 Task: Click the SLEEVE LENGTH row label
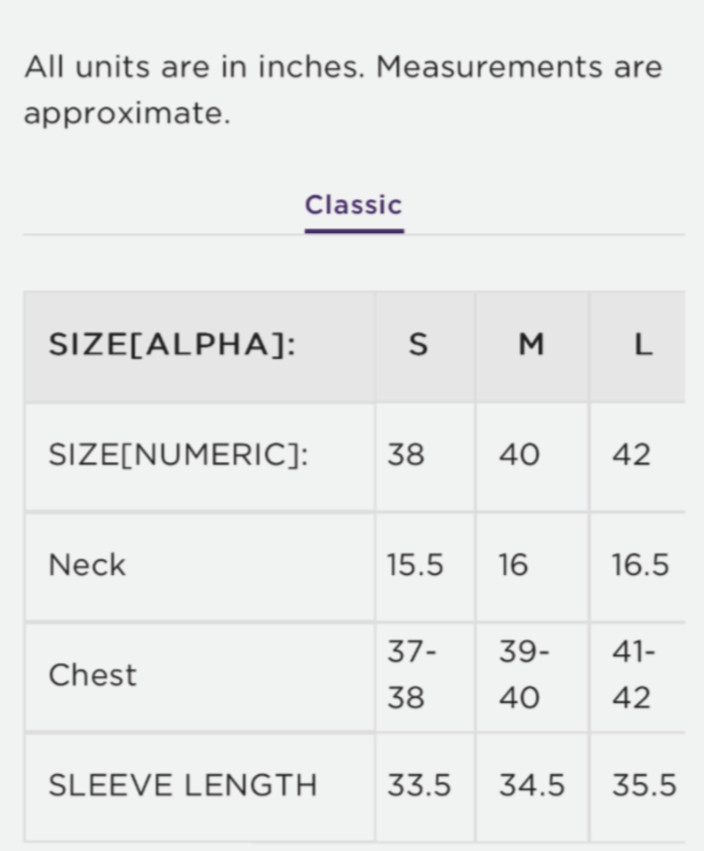[183, 786]
